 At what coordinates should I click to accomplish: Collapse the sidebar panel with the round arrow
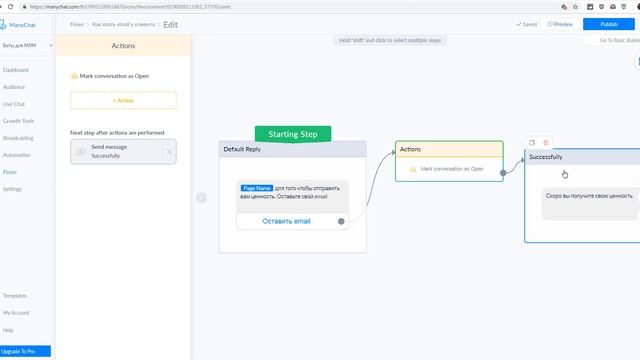(201, 198)
